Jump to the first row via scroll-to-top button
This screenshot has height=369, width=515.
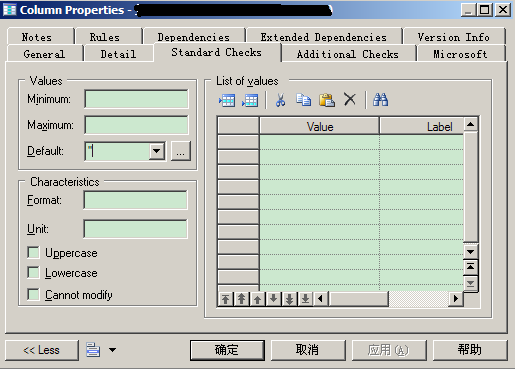[470, 267]
